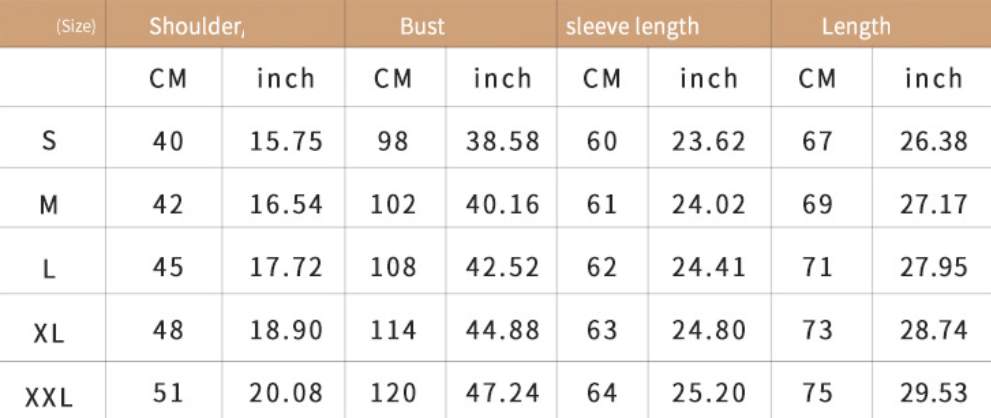Select the L size row label
Viewport: 991px width, 418px height.
tap(49, 267)
